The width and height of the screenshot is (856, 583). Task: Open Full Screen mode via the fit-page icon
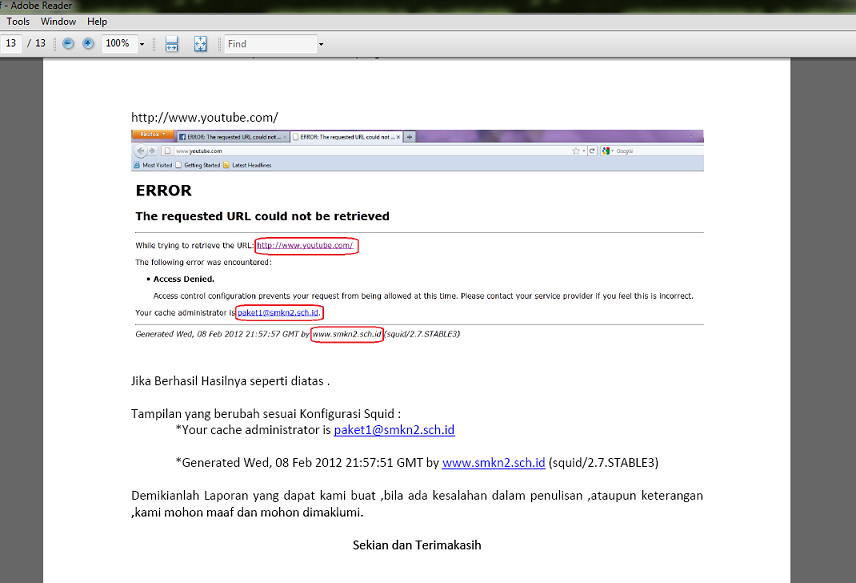[x=202, y=43]
